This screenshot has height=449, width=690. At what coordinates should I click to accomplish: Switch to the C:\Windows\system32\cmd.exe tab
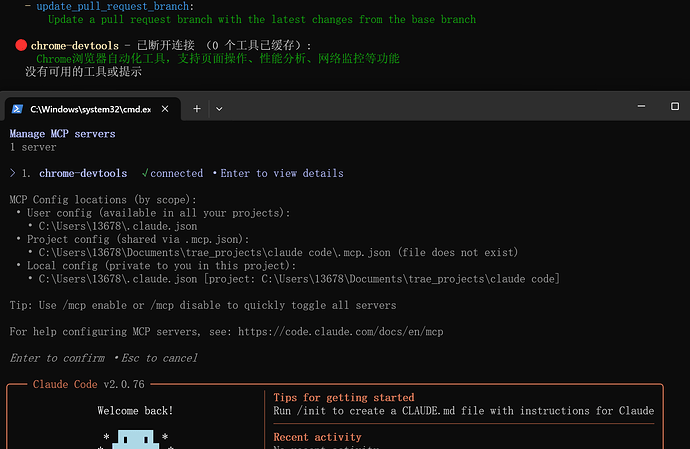90,109
